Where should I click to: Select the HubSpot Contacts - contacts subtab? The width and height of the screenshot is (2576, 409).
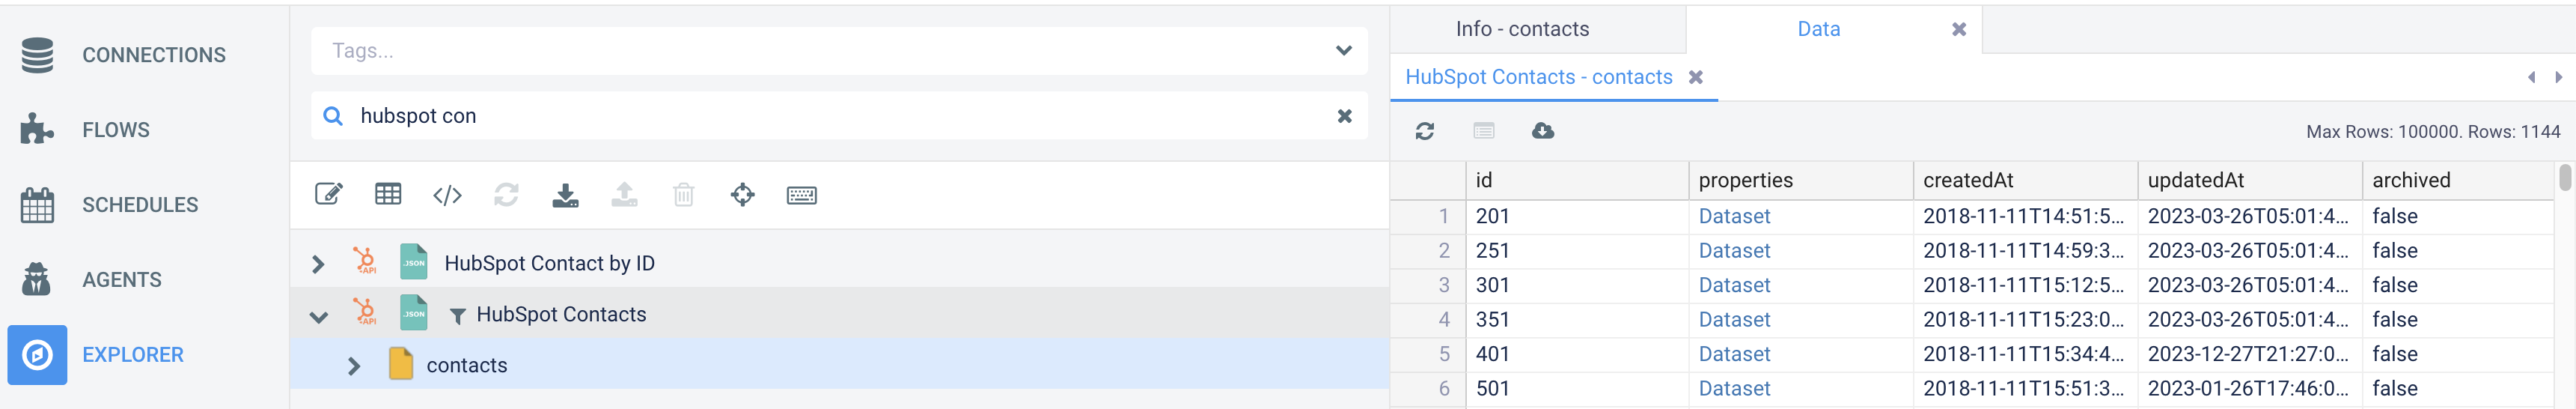click(1538, 77)
